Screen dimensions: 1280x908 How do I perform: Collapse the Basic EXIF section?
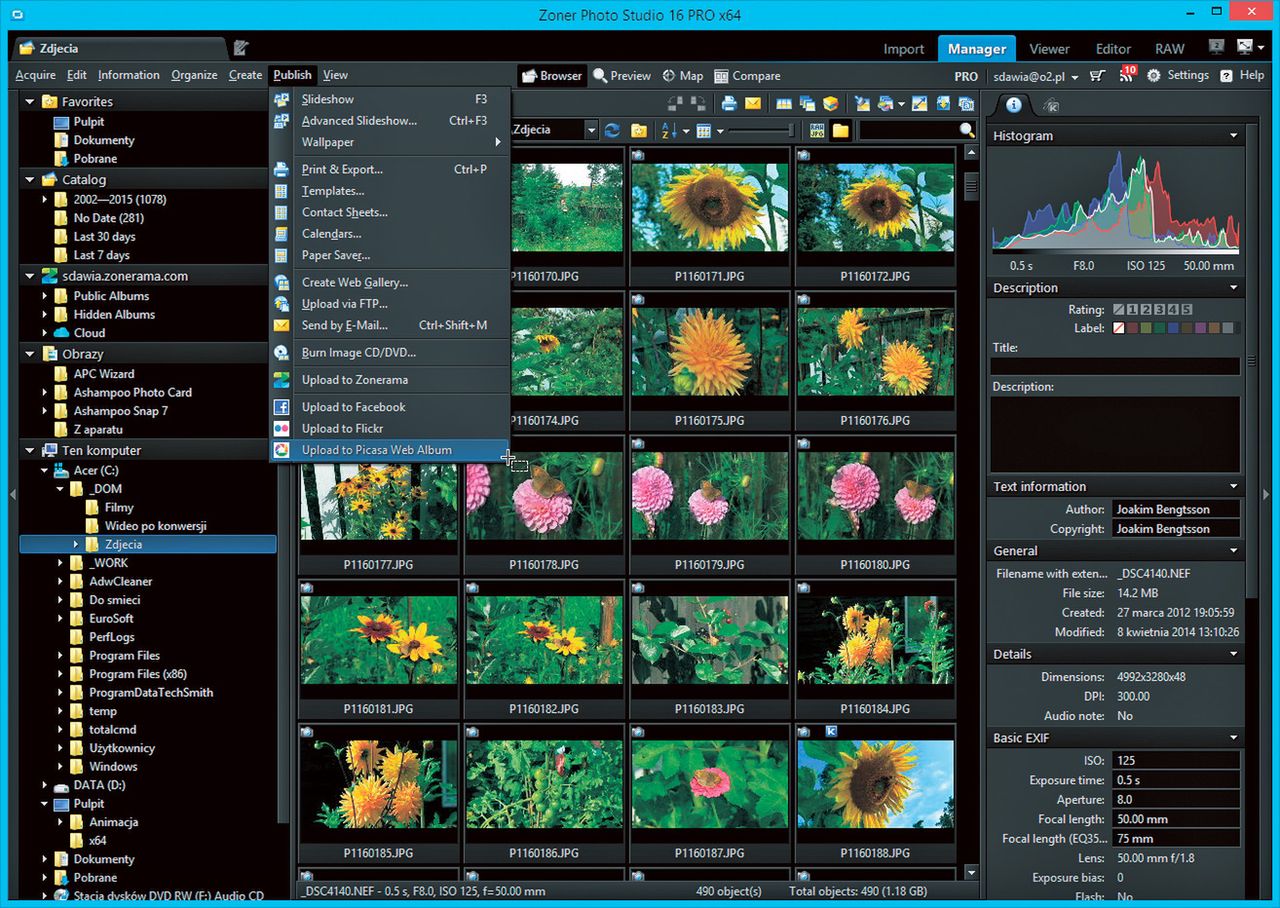pyautogui.click(x=1233, y=738)
